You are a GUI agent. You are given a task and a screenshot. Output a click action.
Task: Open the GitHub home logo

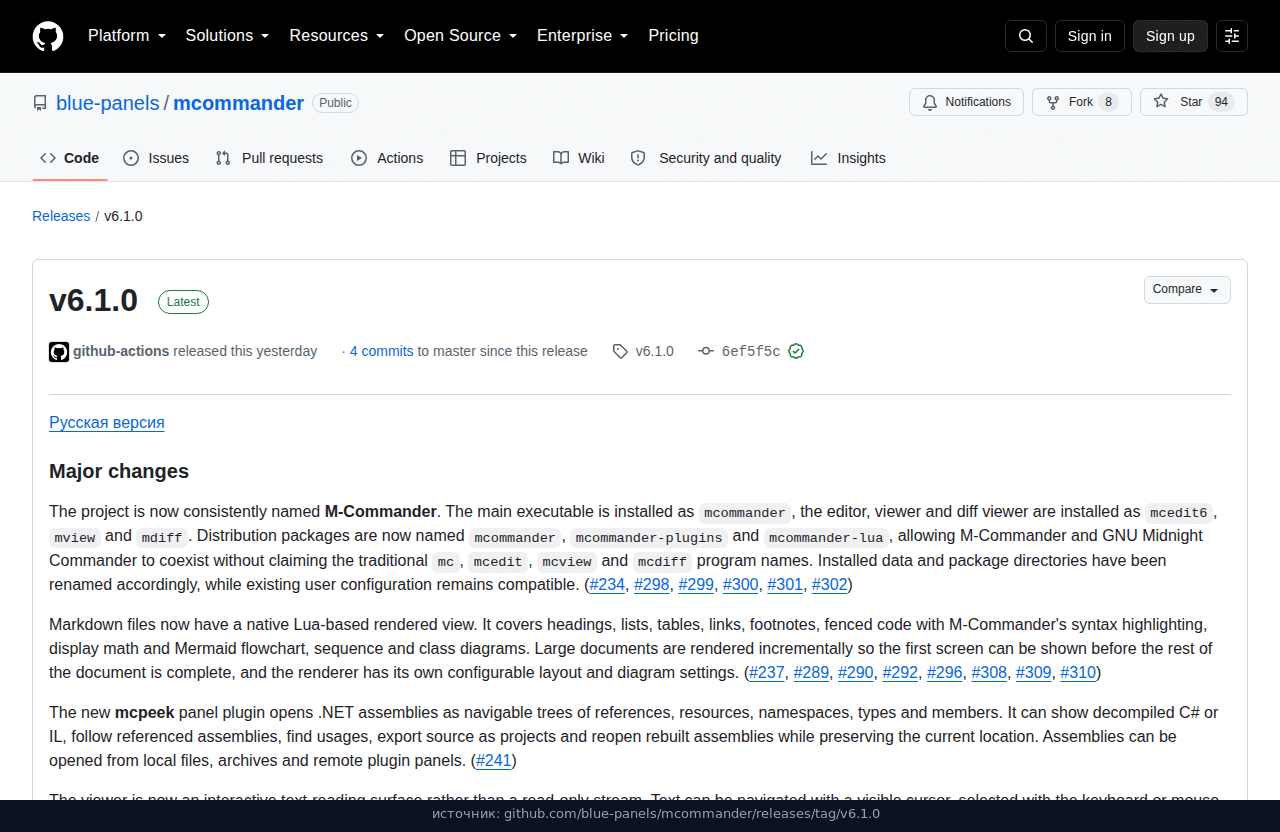click(48, 36)
